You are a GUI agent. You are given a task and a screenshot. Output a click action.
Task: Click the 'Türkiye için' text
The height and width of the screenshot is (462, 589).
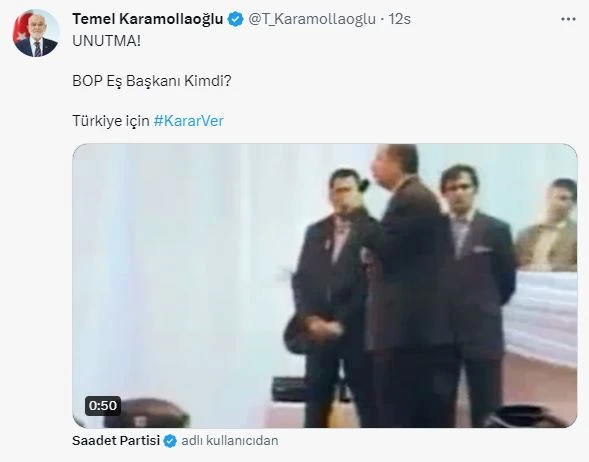[111, 121]
